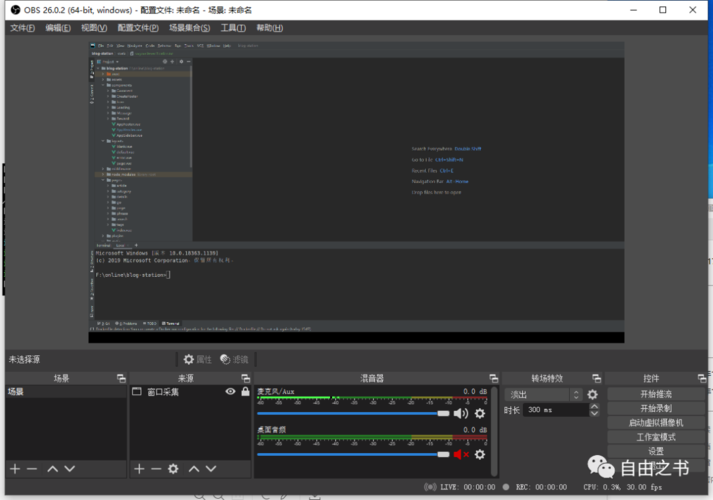Image resolution: width=713 pixels, height=500 pixels.
Task: Click the 设置 settings button
Action: pos(656,451)
